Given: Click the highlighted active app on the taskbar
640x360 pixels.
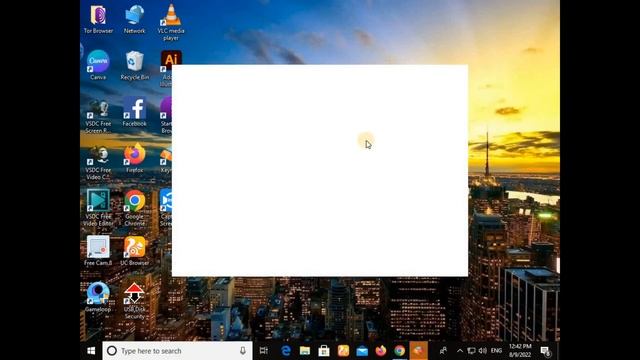Looking at the screenshot, I should [418, 351].
